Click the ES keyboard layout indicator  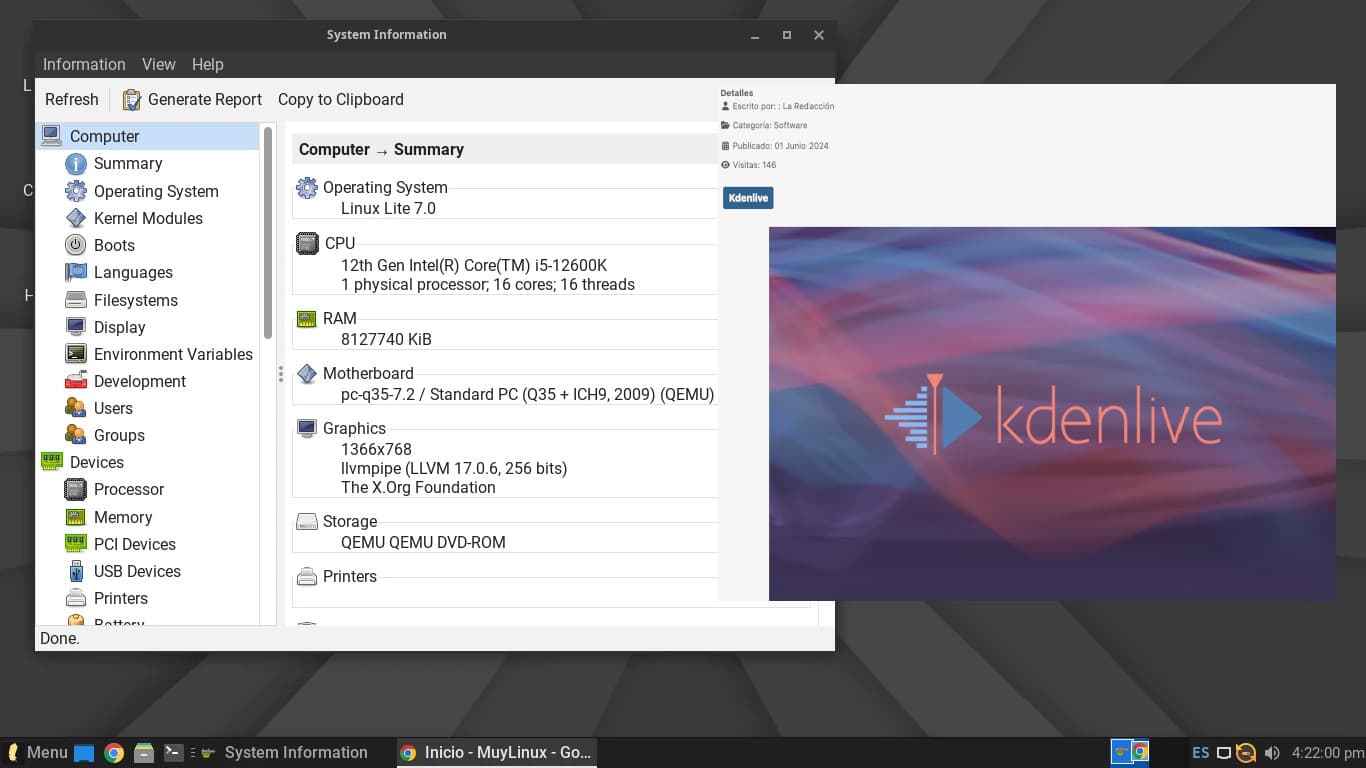pos(1200,752)
